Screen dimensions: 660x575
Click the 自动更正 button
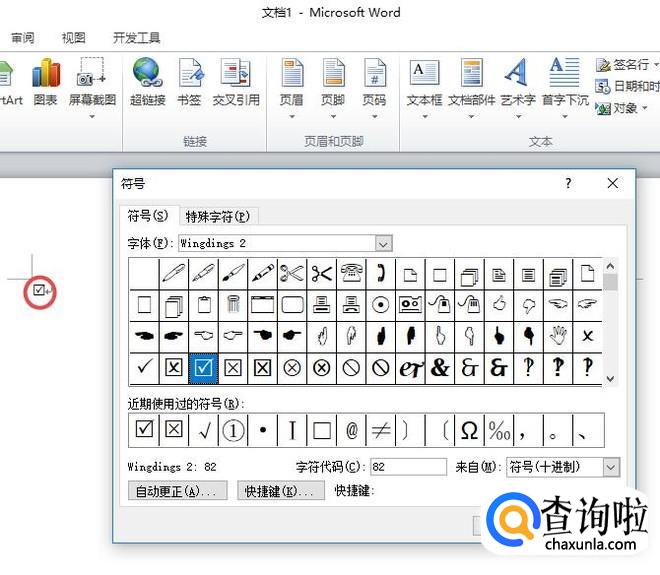[x=178, y=491]
